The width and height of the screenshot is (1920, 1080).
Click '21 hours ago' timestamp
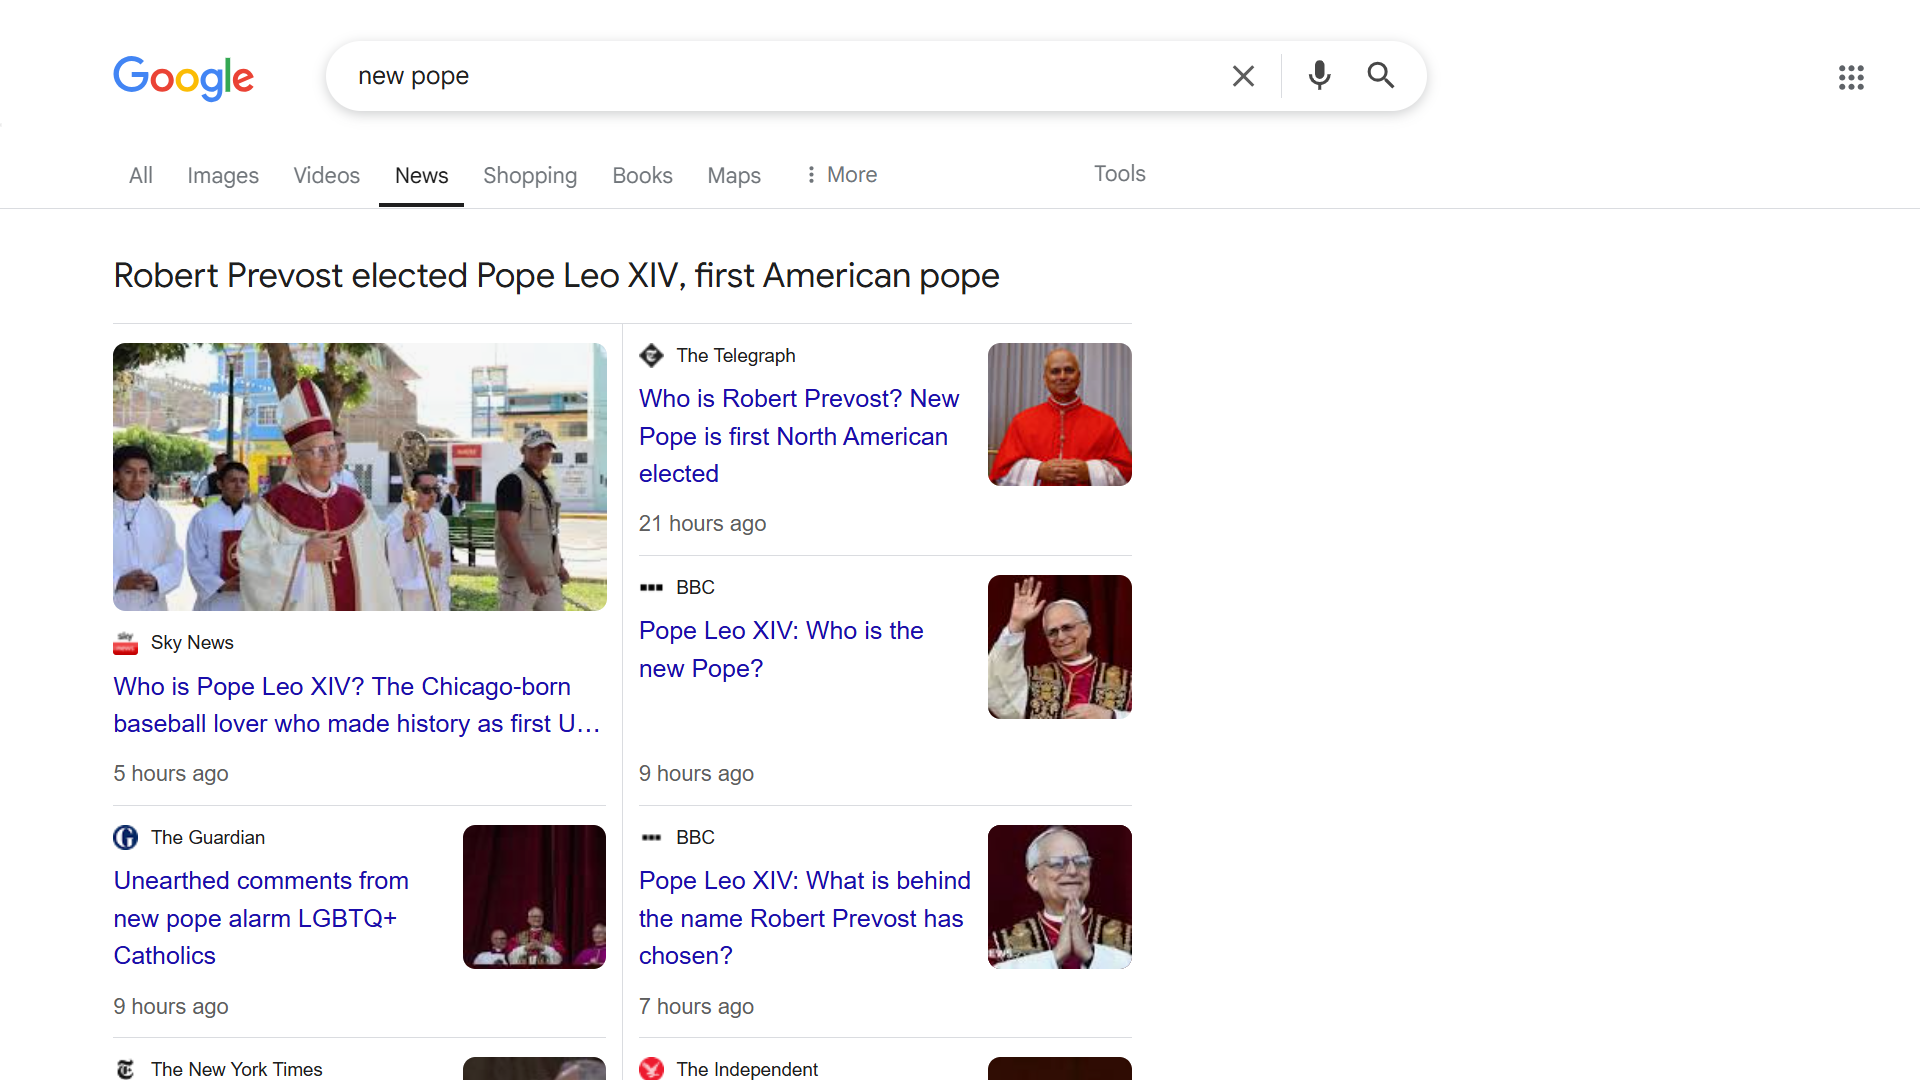[x=703, y=524]
